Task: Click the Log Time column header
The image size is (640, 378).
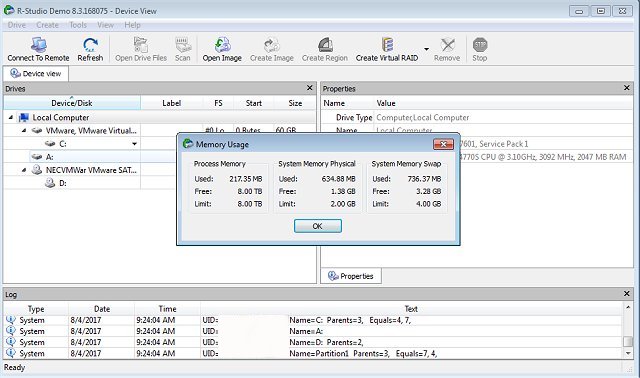Action: 167,309
